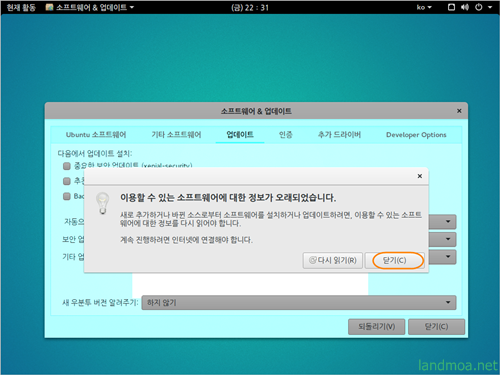Expand the 기타 업데이트 dropdown arrow
Screen dimensions: 500x375
448,257
